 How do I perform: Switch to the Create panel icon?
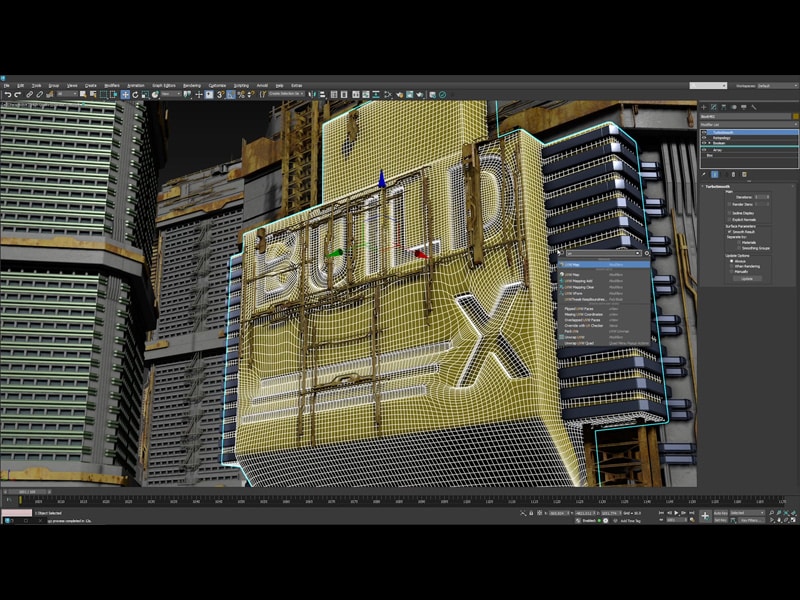point(704,107)
